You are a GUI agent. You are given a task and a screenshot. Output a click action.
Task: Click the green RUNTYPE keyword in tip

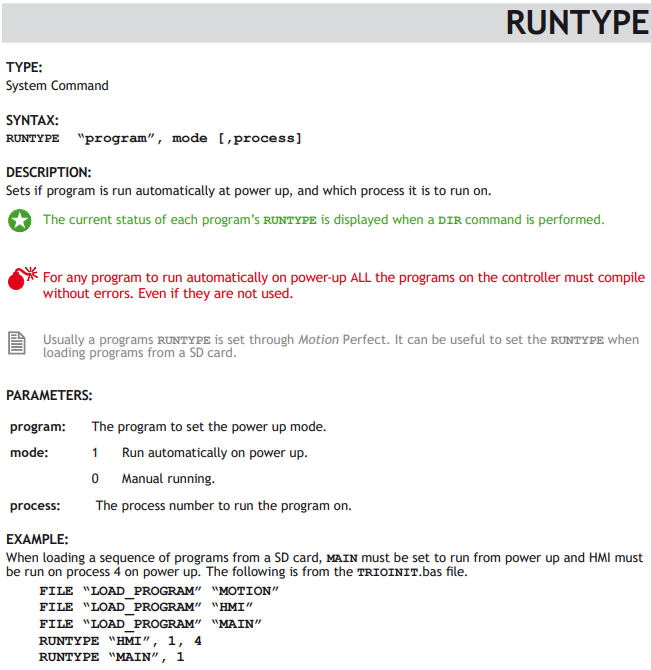tap(290, 220)
